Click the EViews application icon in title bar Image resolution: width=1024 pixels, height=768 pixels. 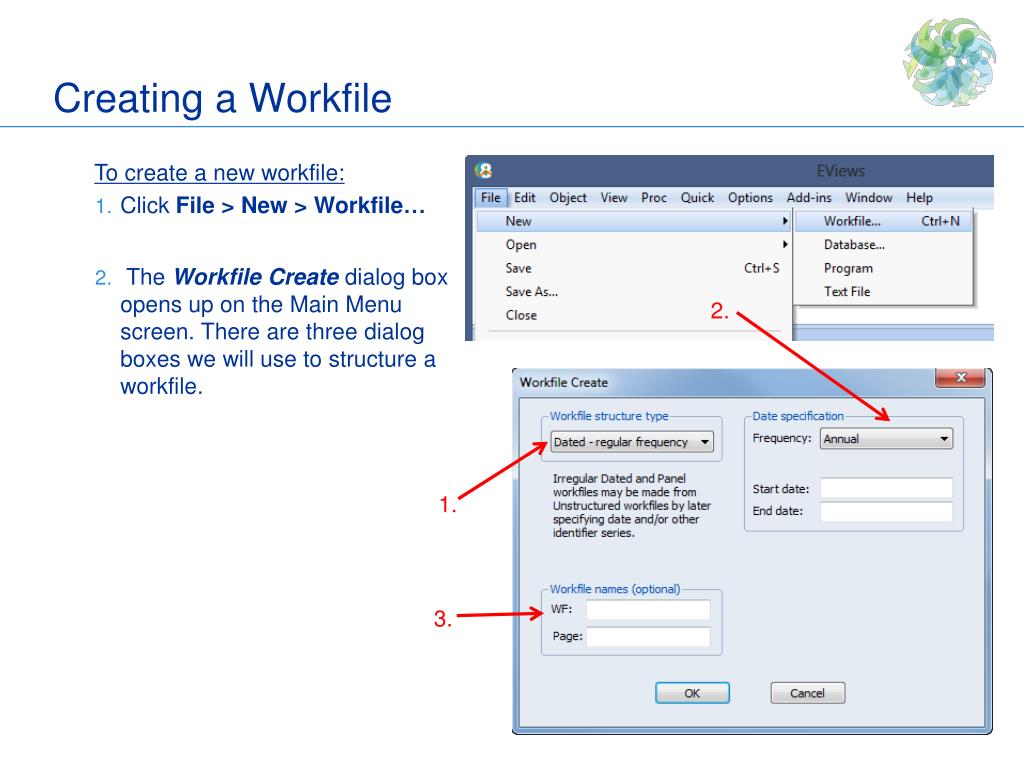tap(484, 170)
